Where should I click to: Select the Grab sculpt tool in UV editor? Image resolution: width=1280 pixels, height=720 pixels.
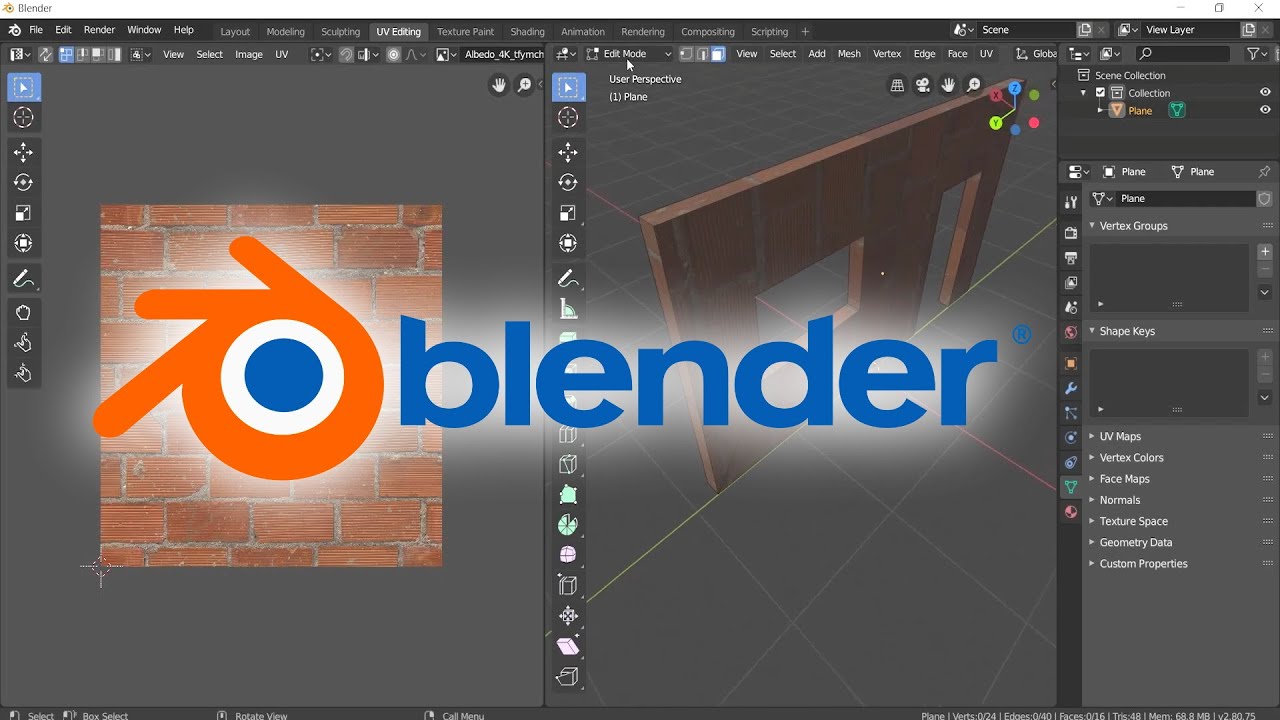pyautogui.click(x=23, y=314)
